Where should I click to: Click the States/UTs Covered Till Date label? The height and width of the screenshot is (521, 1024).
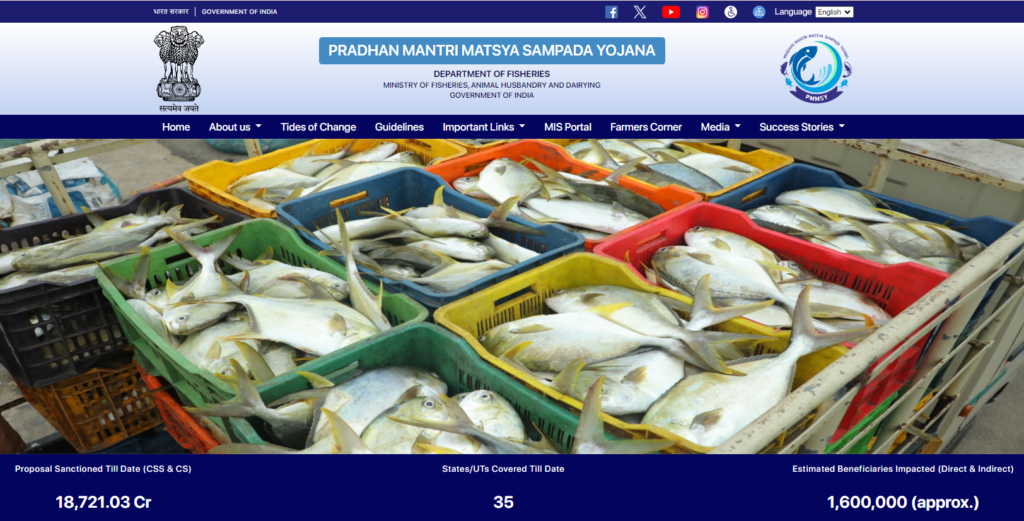tap(503, 469)
